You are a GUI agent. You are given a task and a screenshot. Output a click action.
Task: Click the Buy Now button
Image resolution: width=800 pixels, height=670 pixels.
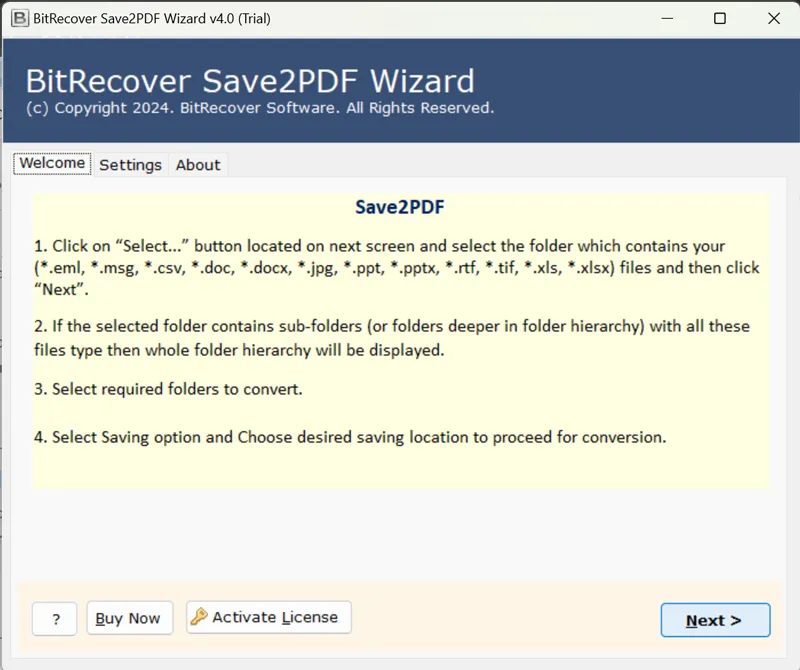130,618
